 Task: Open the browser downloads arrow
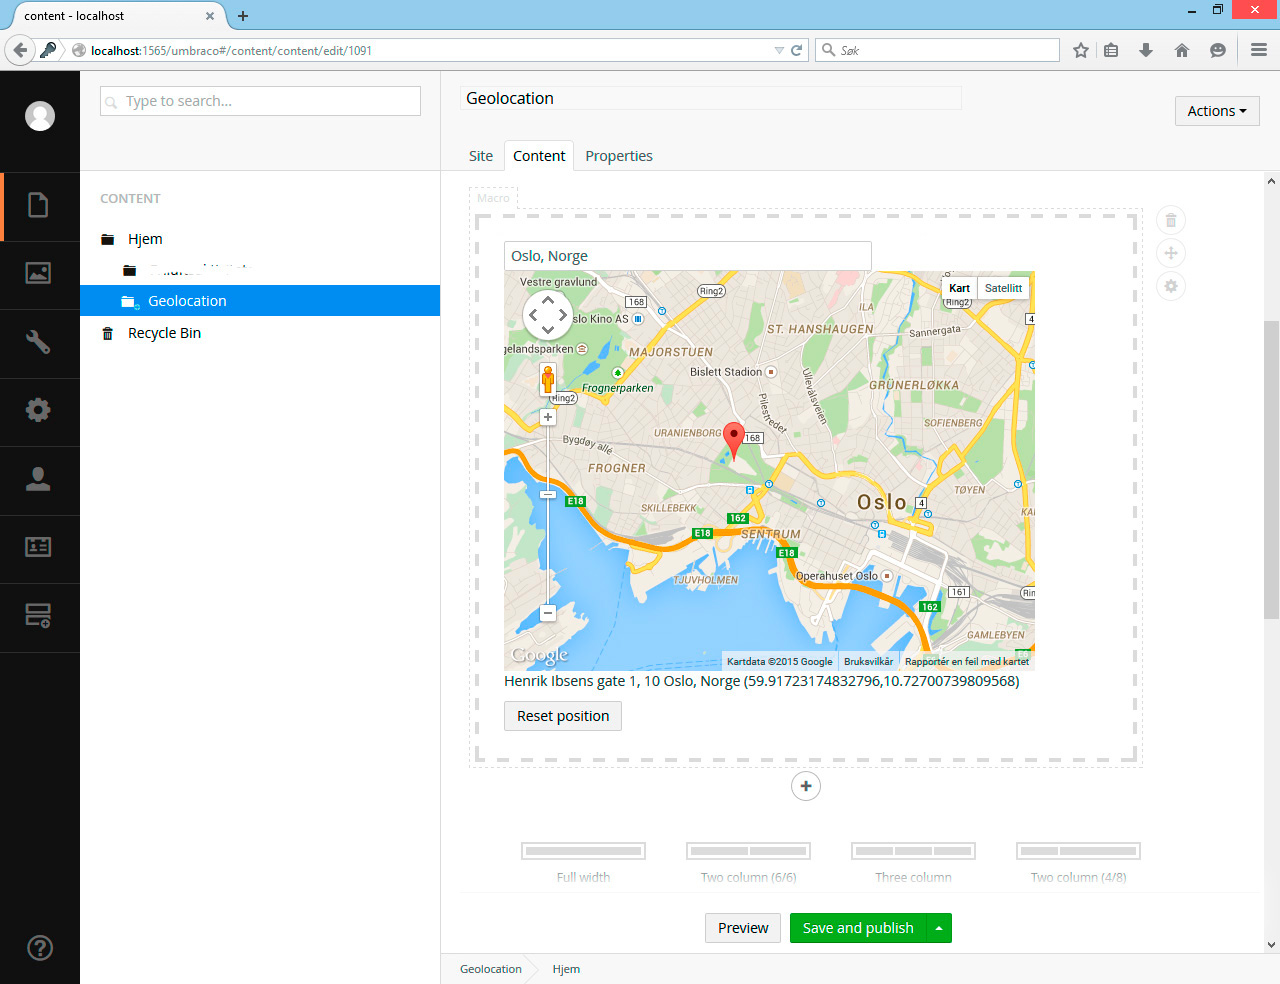pos(1146,50)
